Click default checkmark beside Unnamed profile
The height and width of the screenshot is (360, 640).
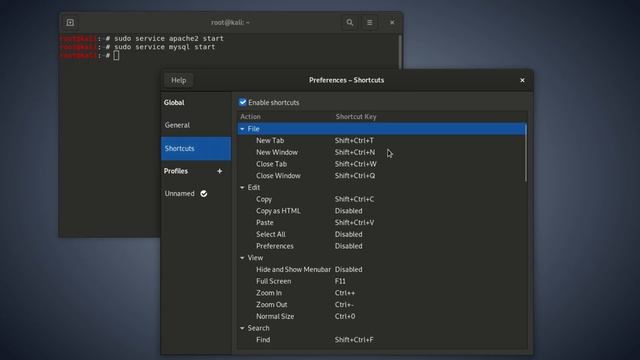204,194
